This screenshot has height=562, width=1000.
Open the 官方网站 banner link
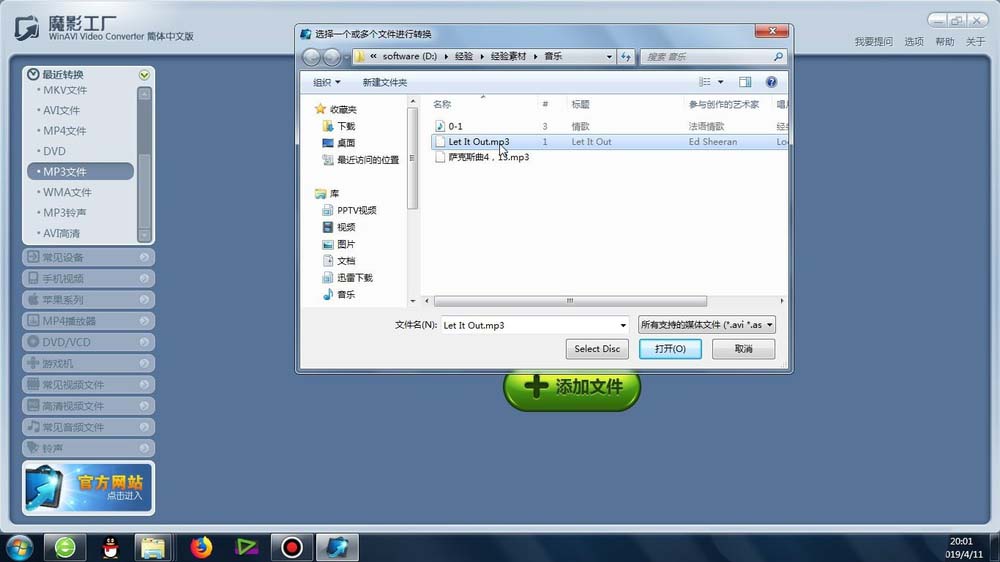89,488
